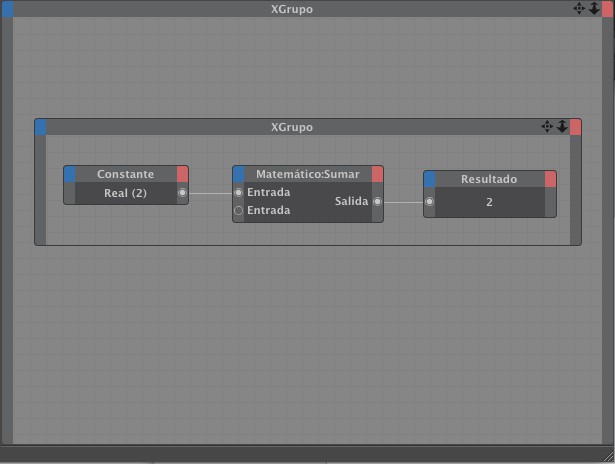Open Constante node blue inputs corner

click(x=69, y=174)
